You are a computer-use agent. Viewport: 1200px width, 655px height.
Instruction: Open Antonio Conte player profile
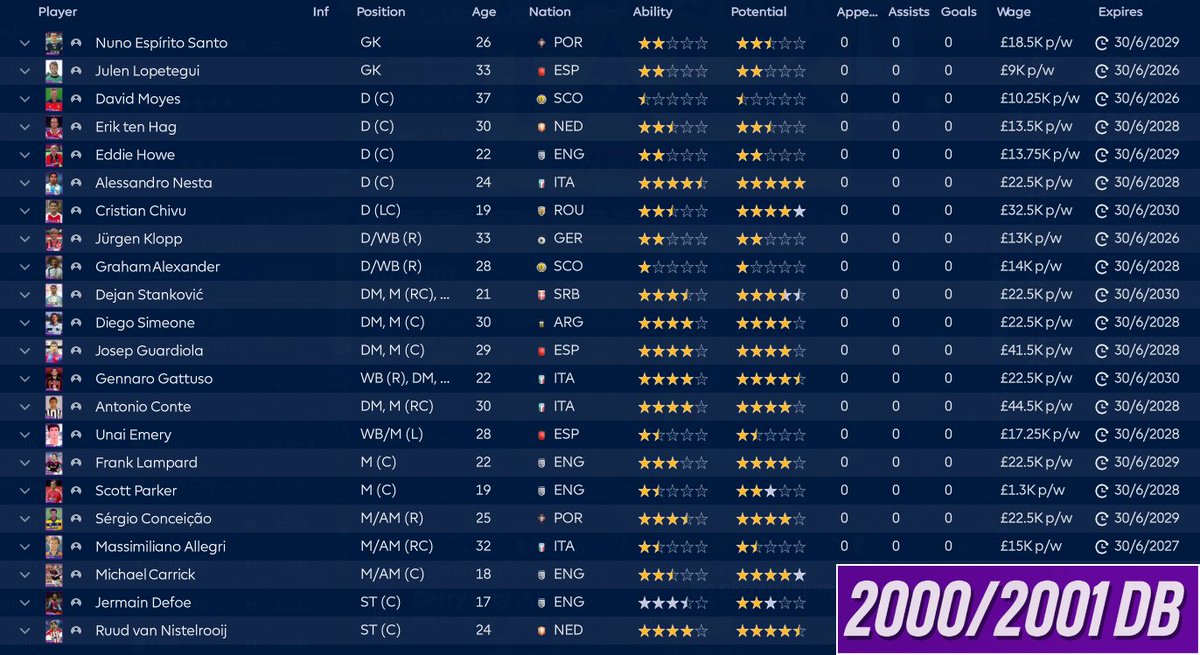click(x=143, y=407)
